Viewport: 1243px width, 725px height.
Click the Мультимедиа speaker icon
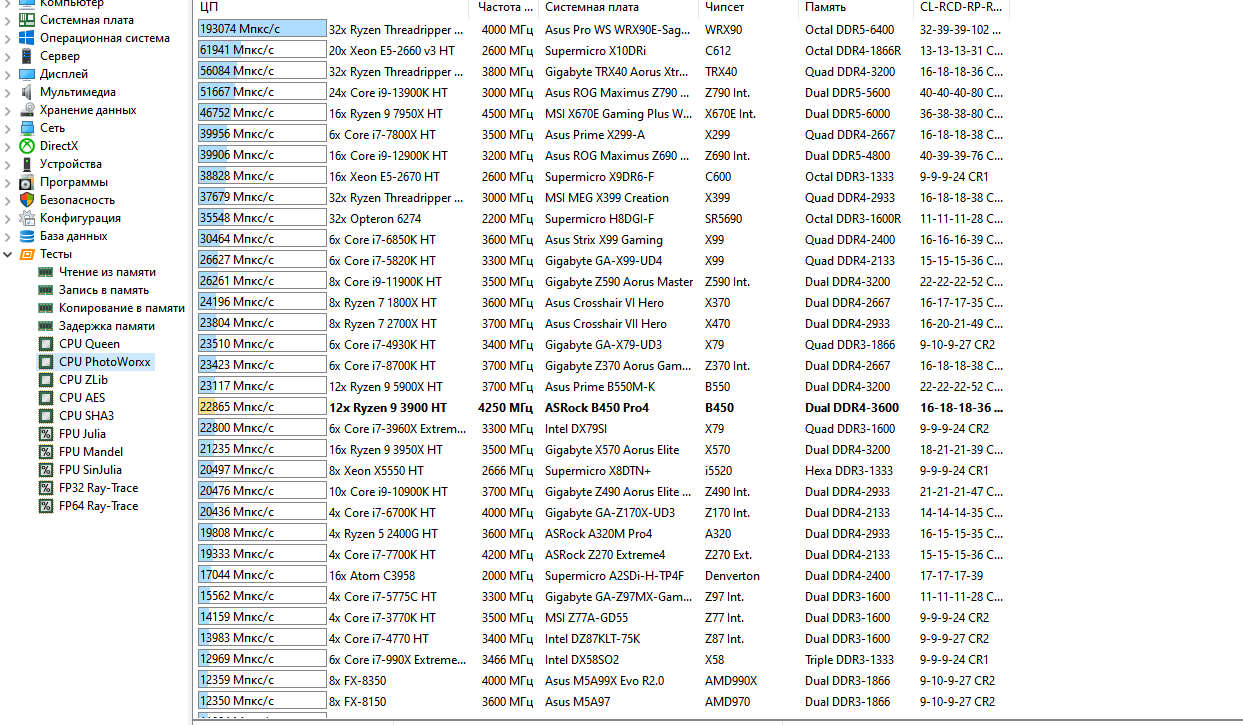click(x=27, y=92)
